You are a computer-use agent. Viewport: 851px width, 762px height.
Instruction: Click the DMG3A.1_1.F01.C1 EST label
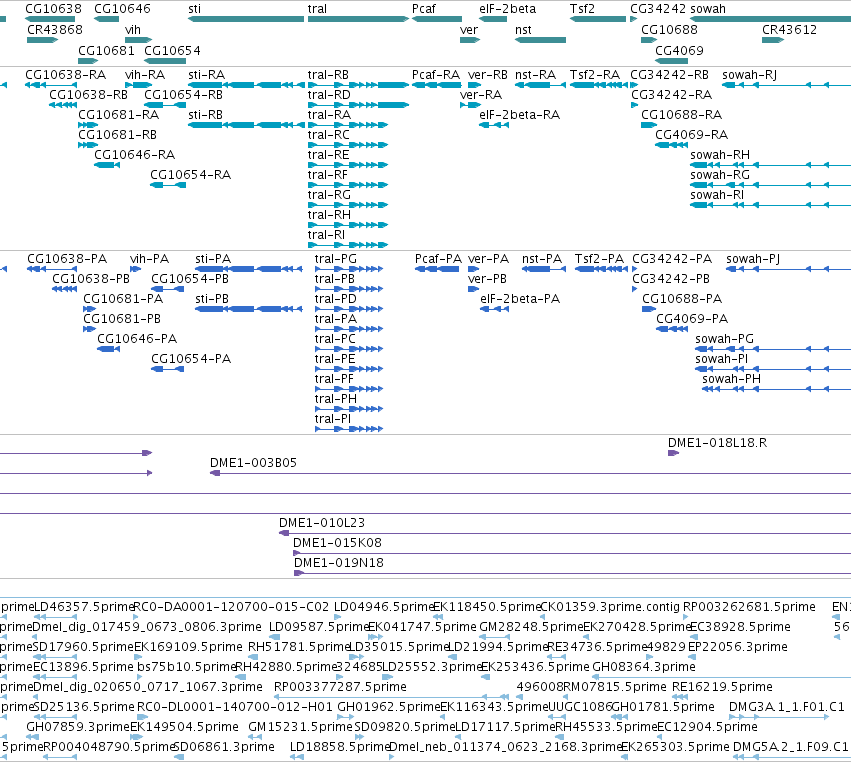[x=787, y=707]
